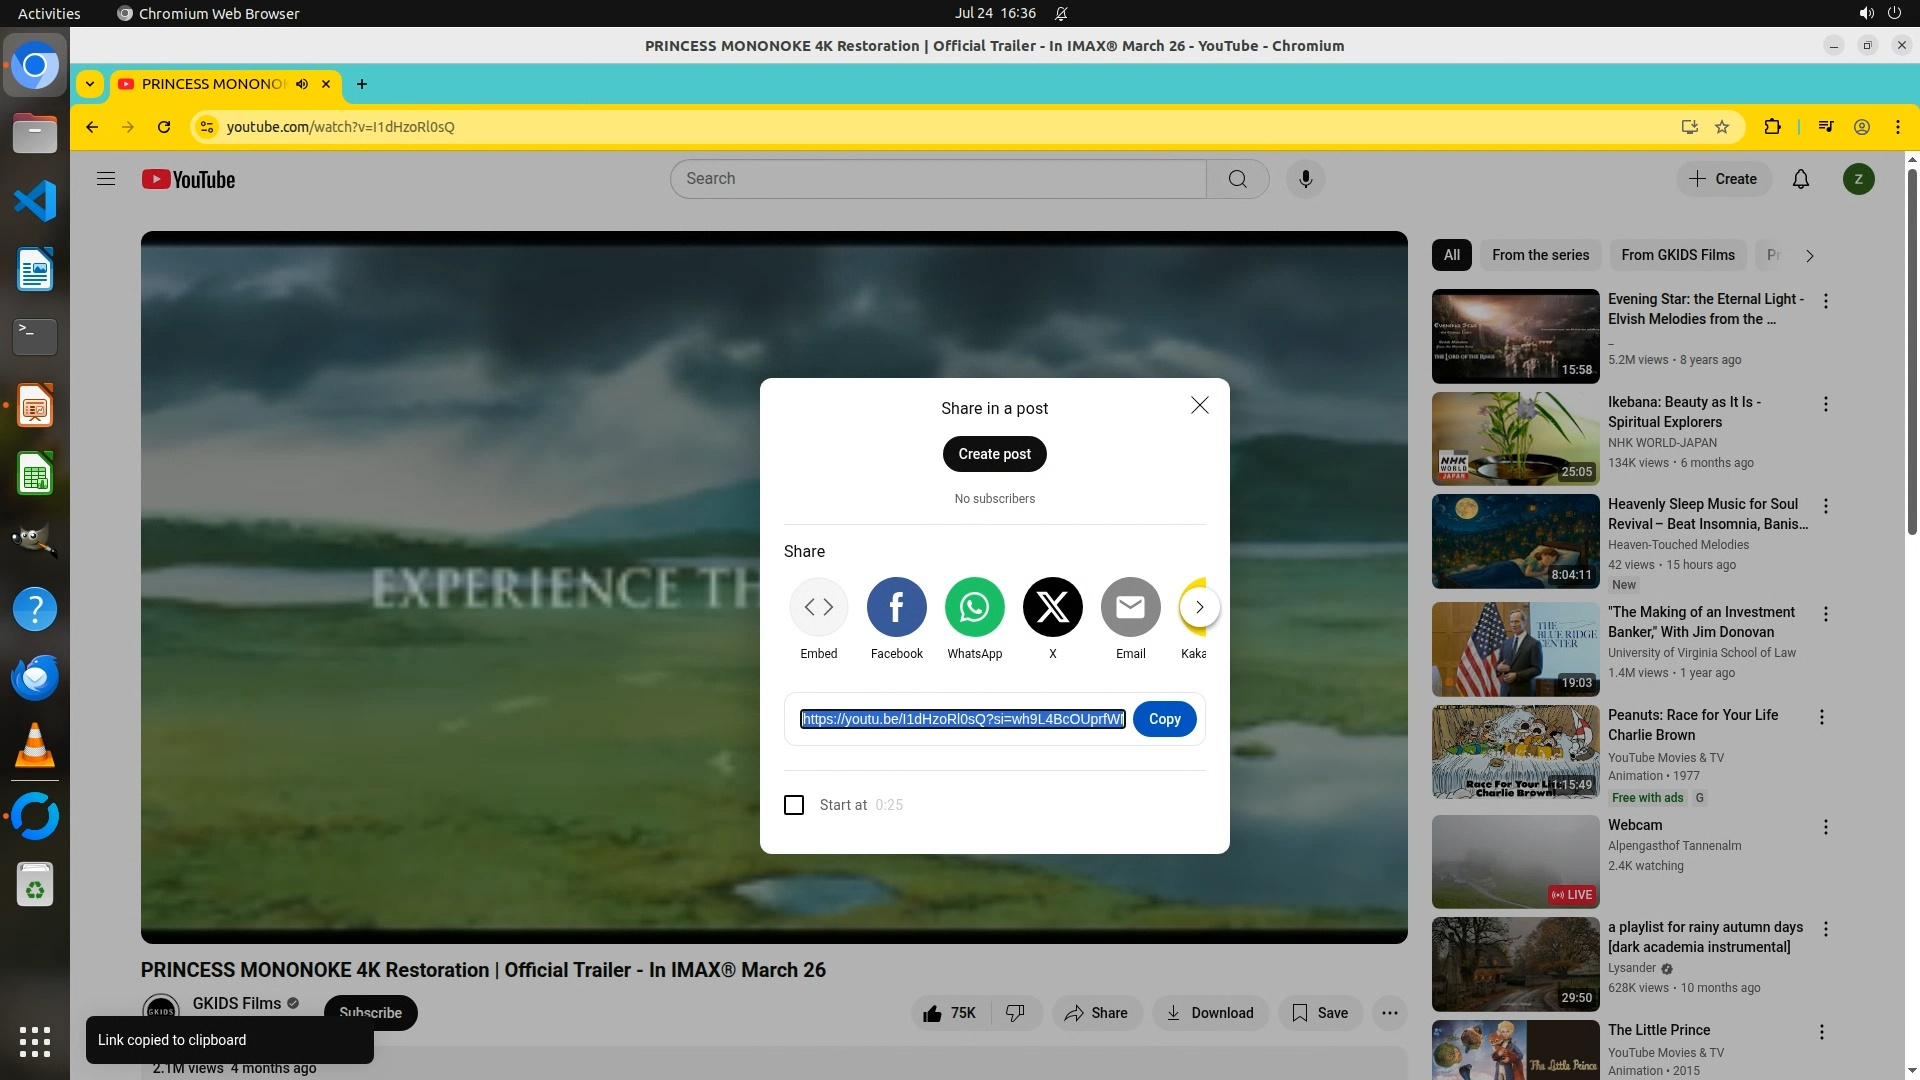Select the Email share icon
1920x1080 pixels.
coord(1130,607)
